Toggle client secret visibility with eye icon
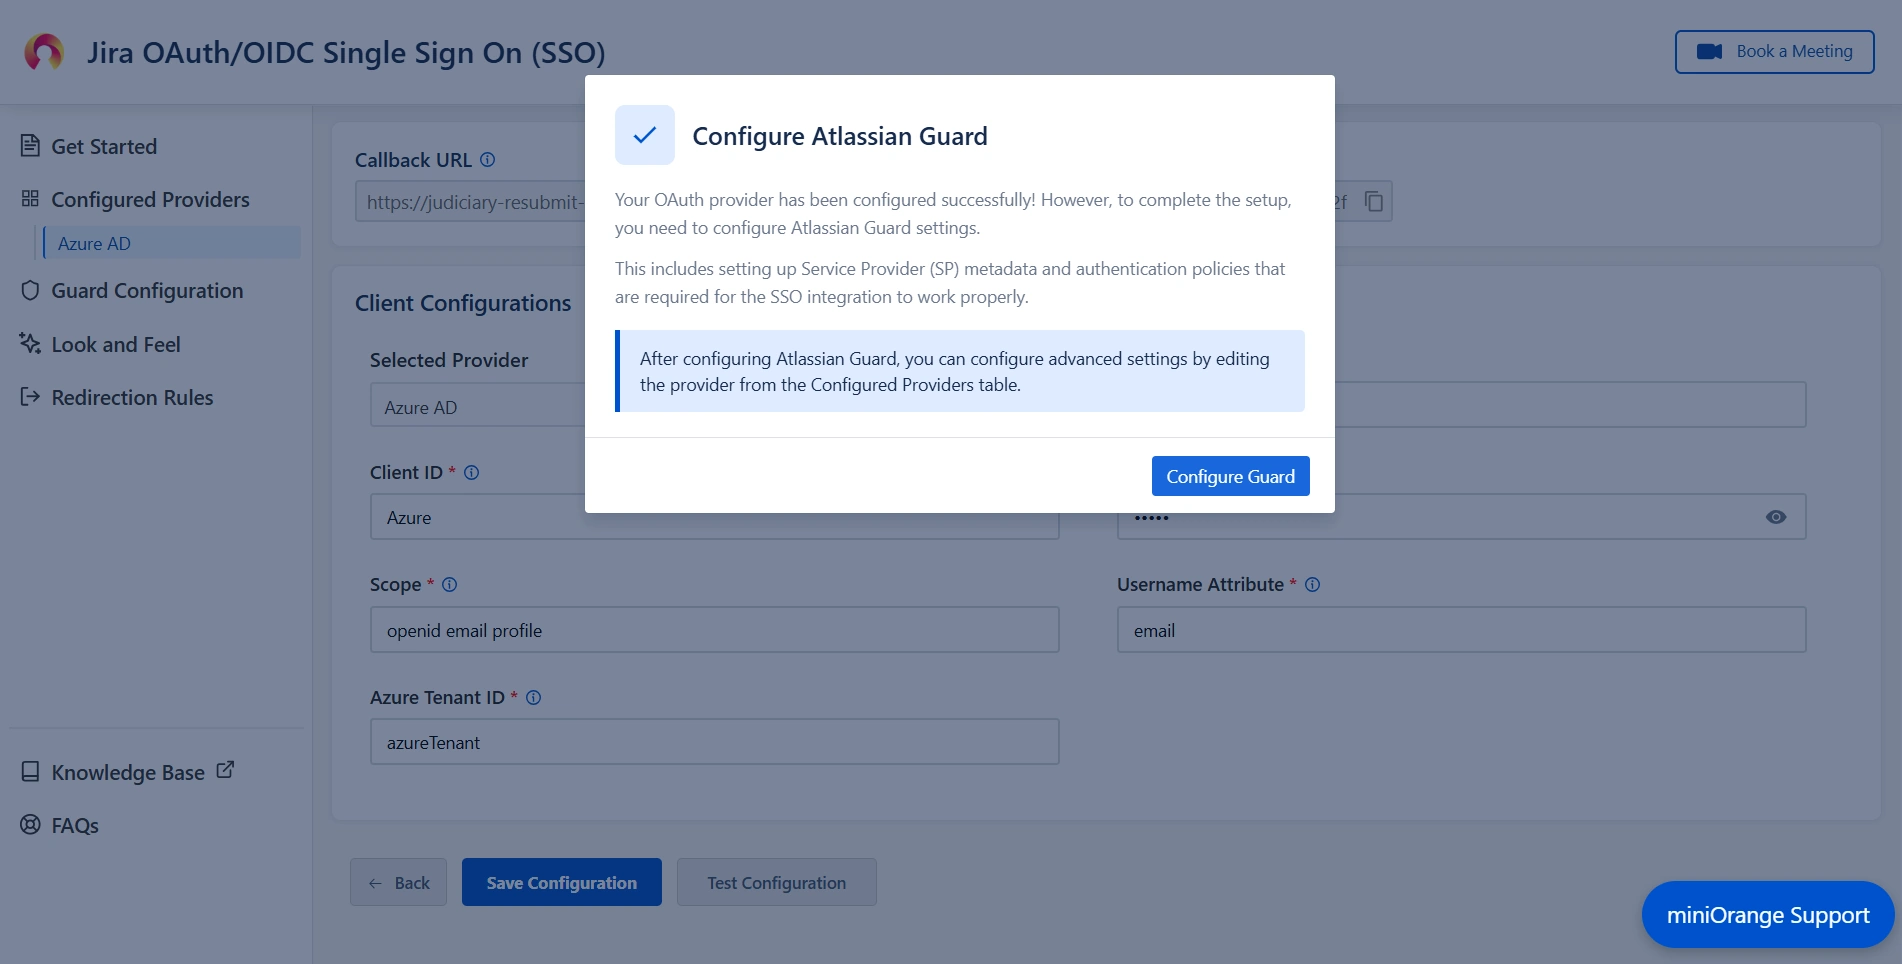 point(1776,517)
